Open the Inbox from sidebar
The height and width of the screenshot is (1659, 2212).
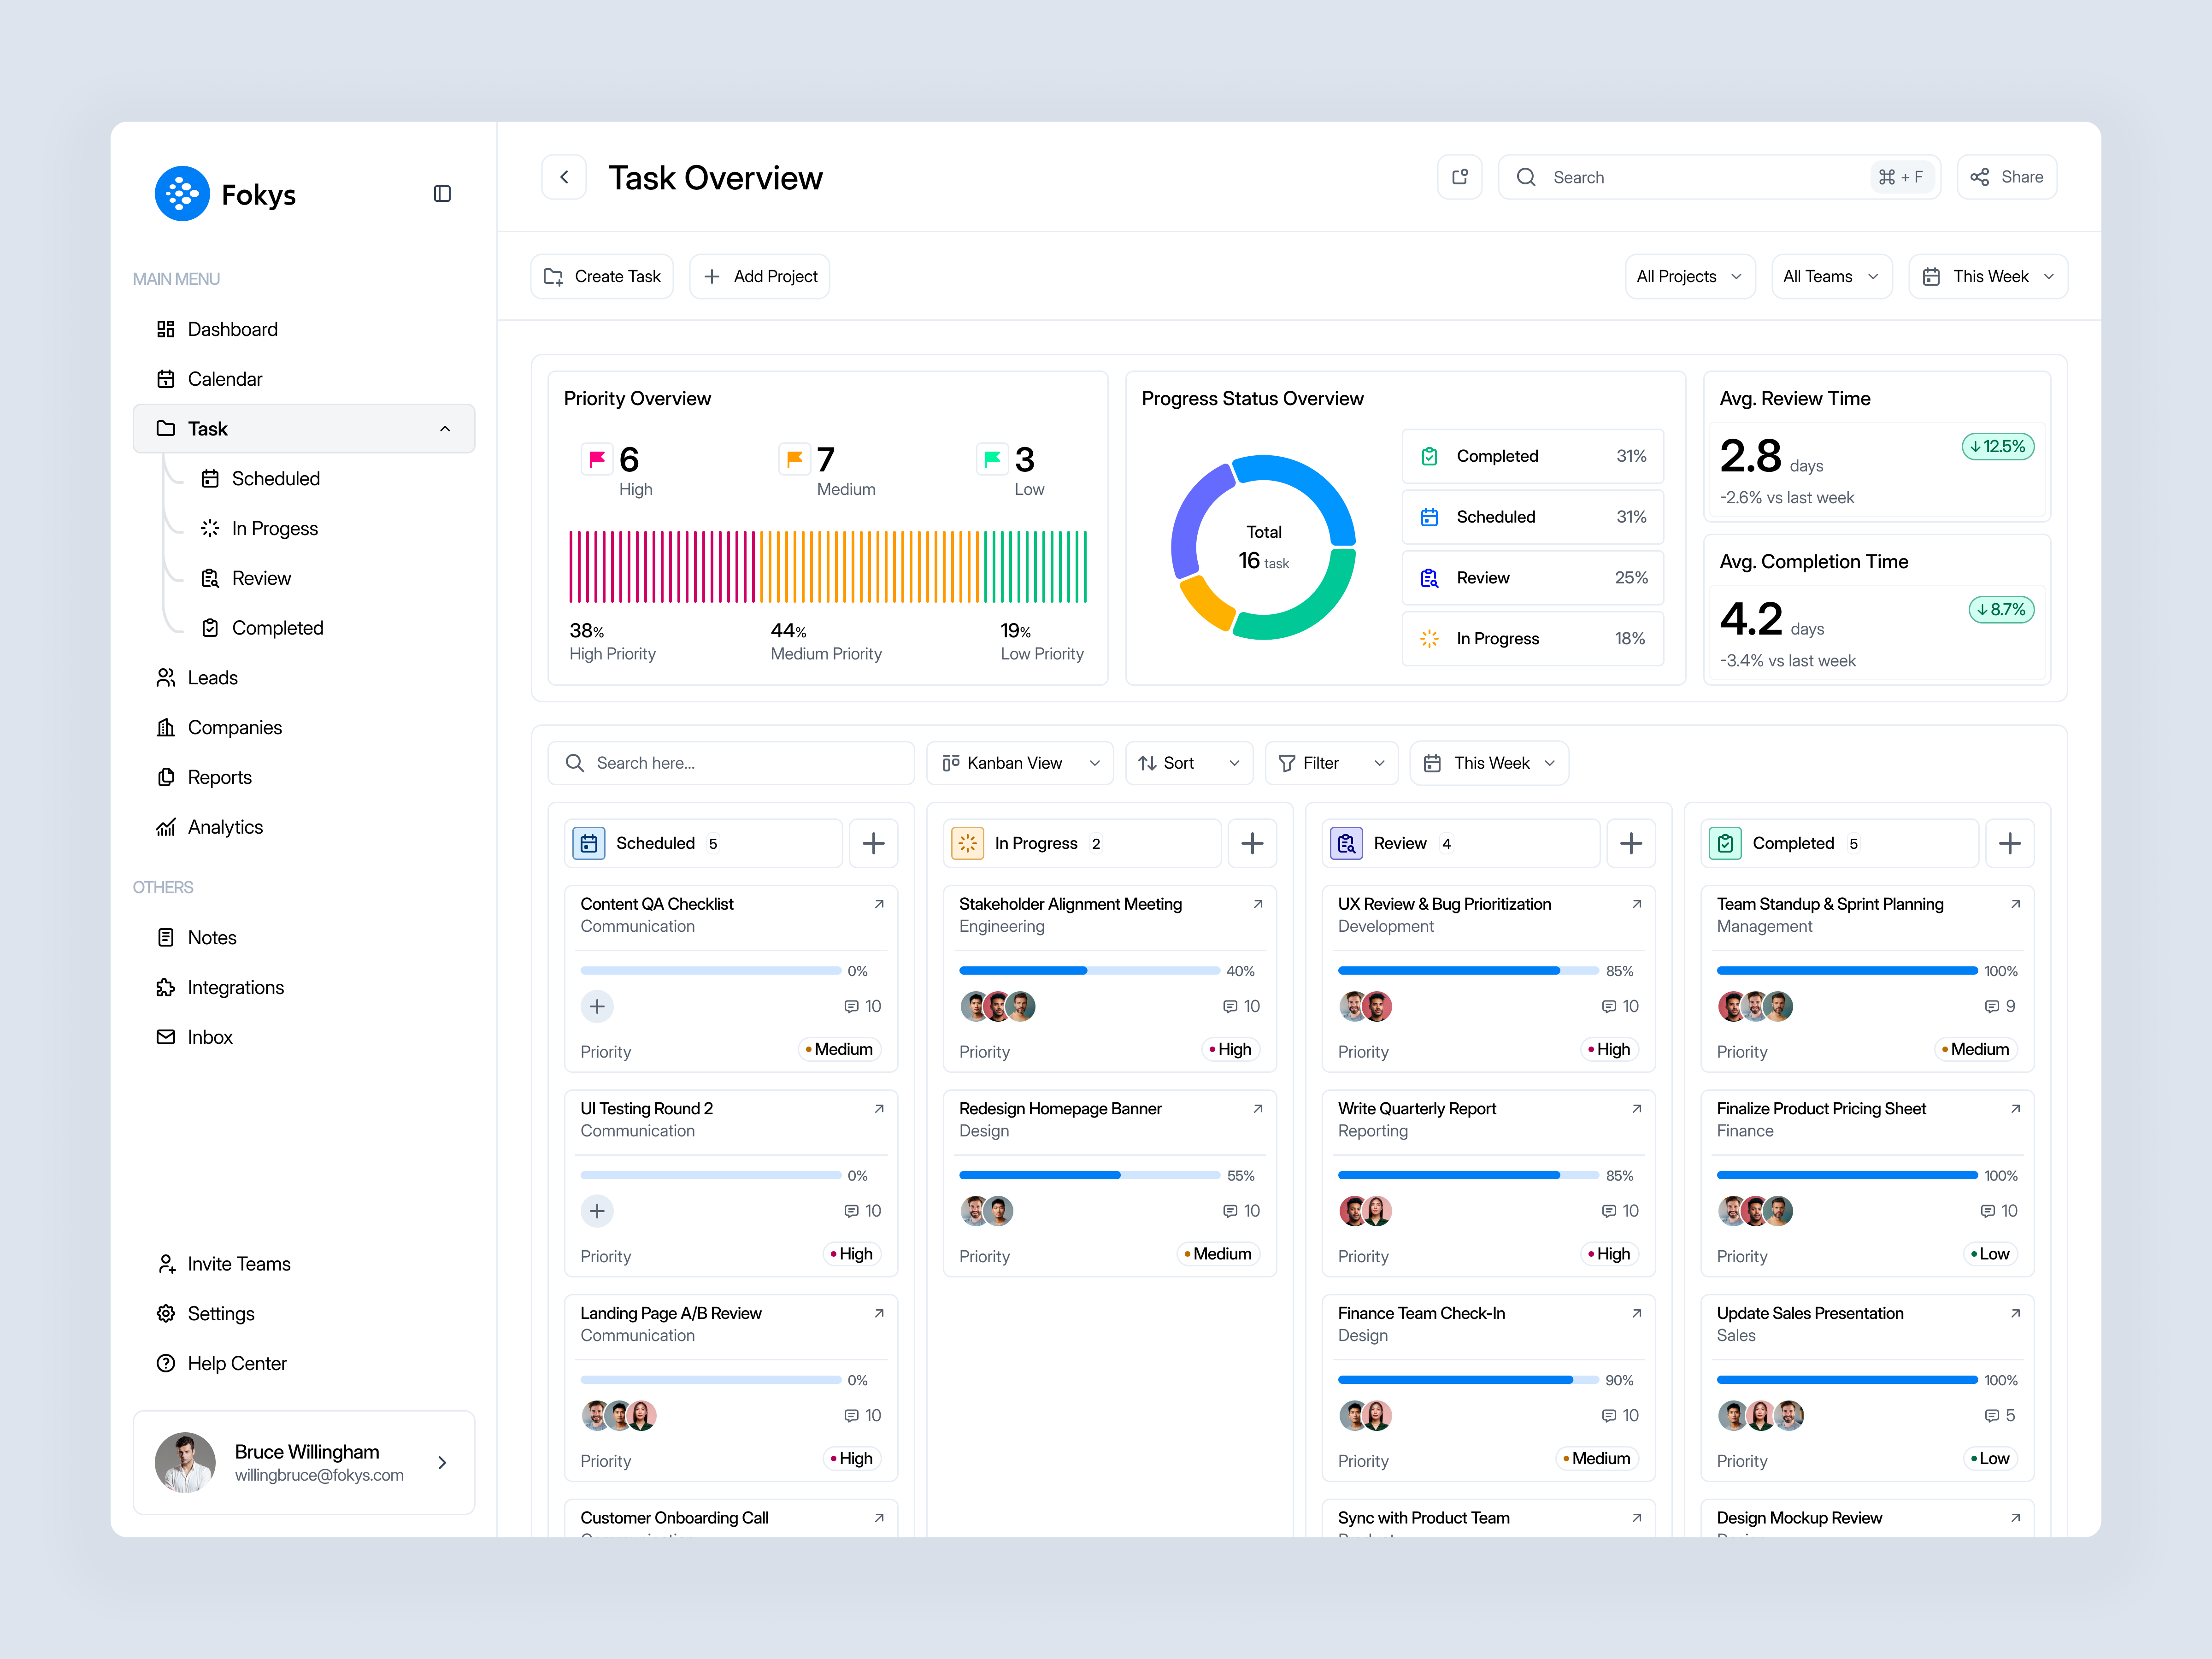pos(209,1037)
